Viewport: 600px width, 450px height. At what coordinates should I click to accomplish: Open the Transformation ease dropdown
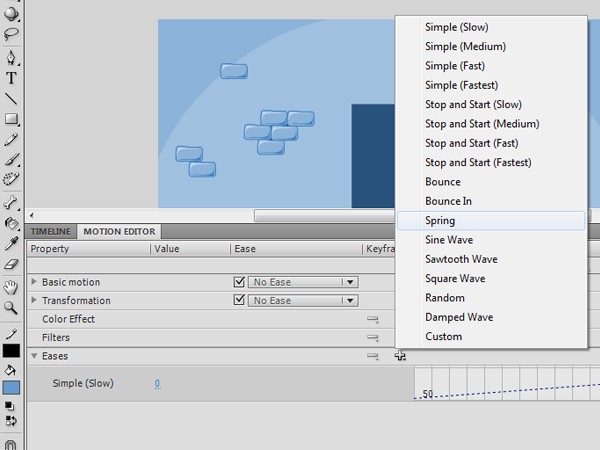(349, 301)
